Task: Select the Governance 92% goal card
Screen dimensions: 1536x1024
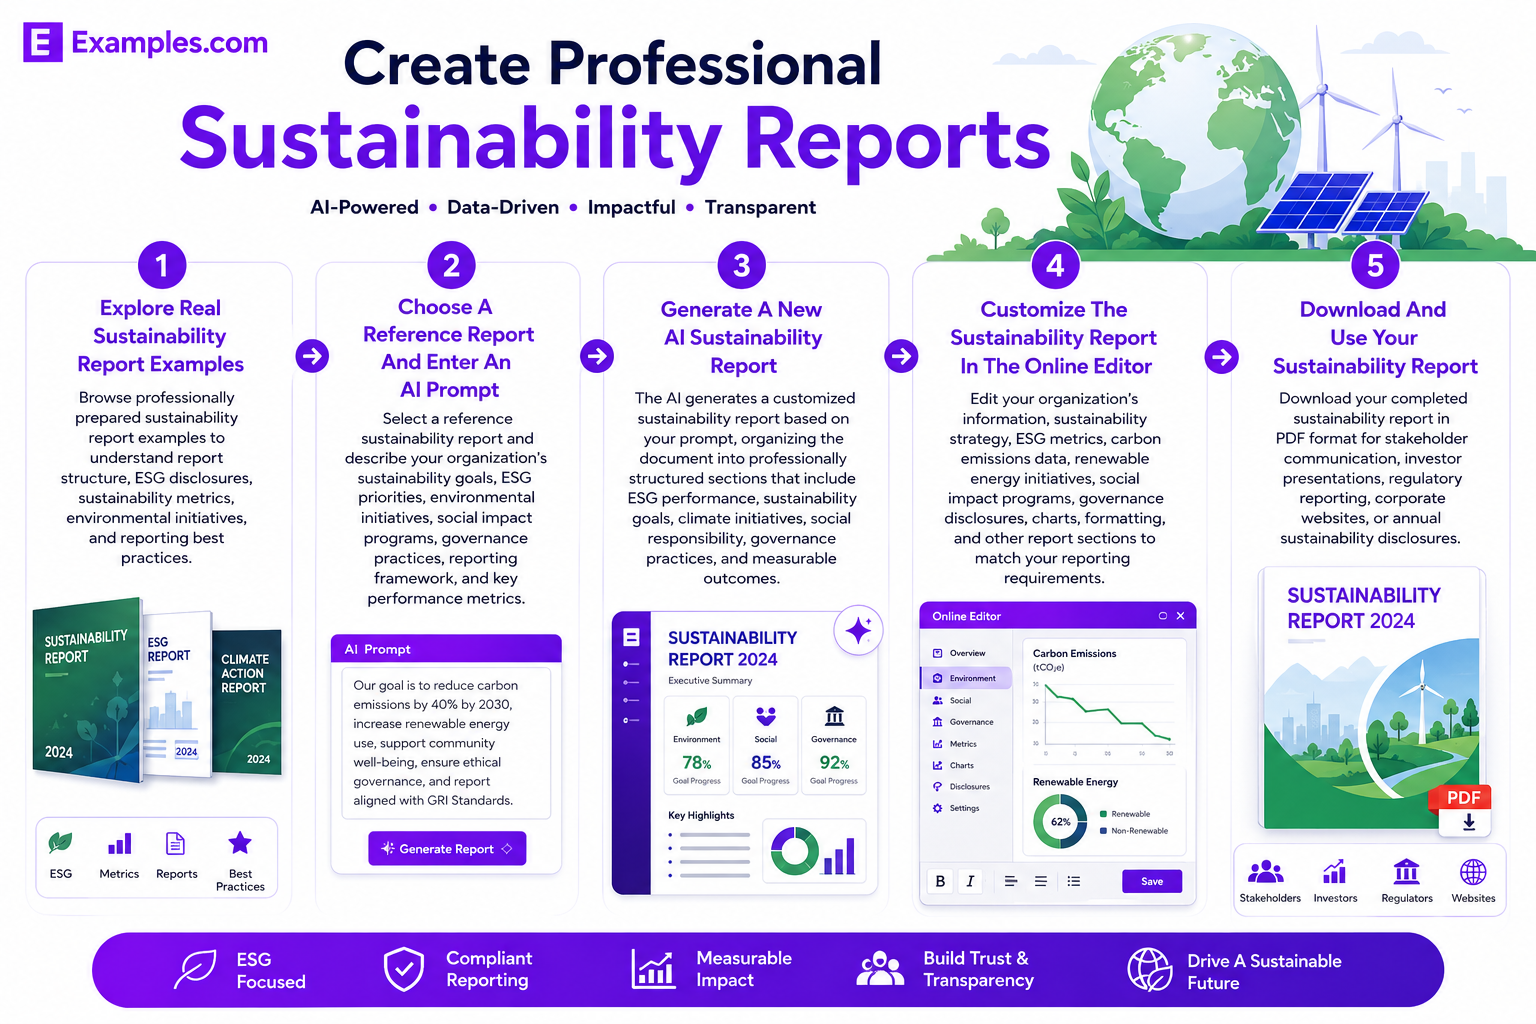Action: pos(834,745)
